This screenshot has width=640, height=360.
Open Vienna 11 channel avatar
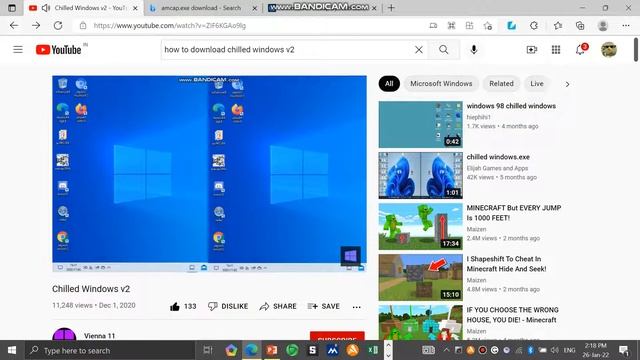click(x=64, y=334)
